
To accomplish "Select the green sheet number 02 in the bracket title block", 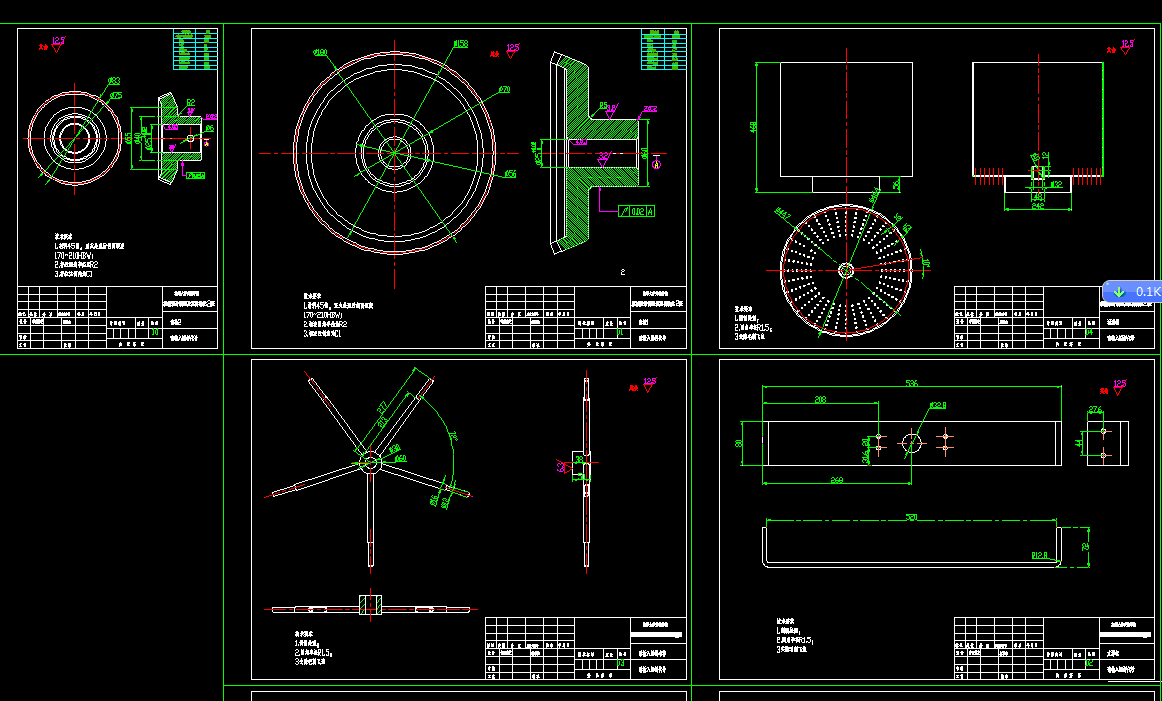I will 1089,664.
